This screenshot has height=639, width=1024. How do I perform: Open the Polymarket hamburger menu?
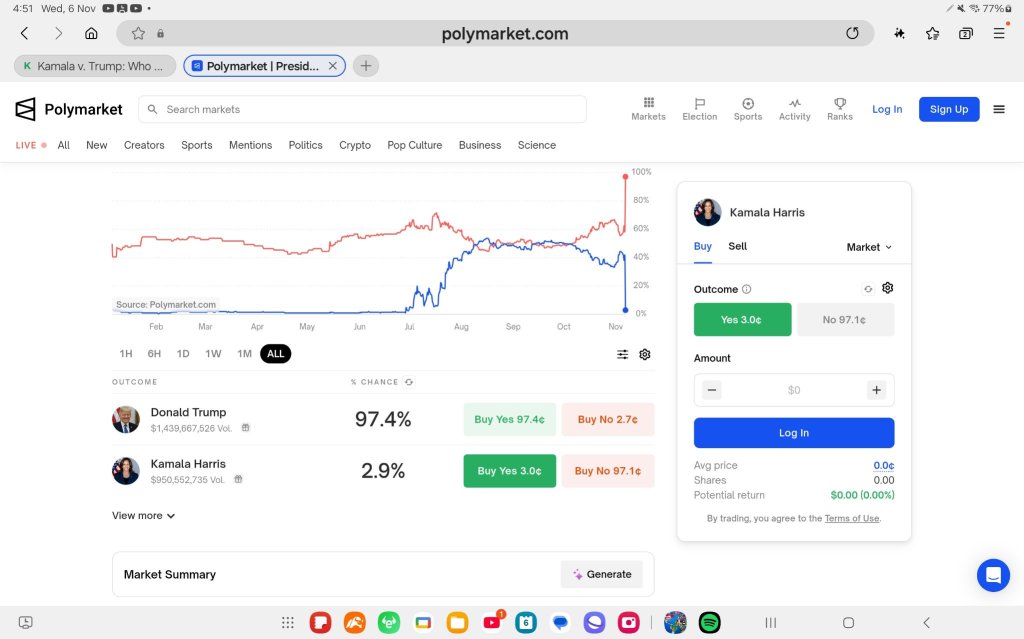click(999, 109)
